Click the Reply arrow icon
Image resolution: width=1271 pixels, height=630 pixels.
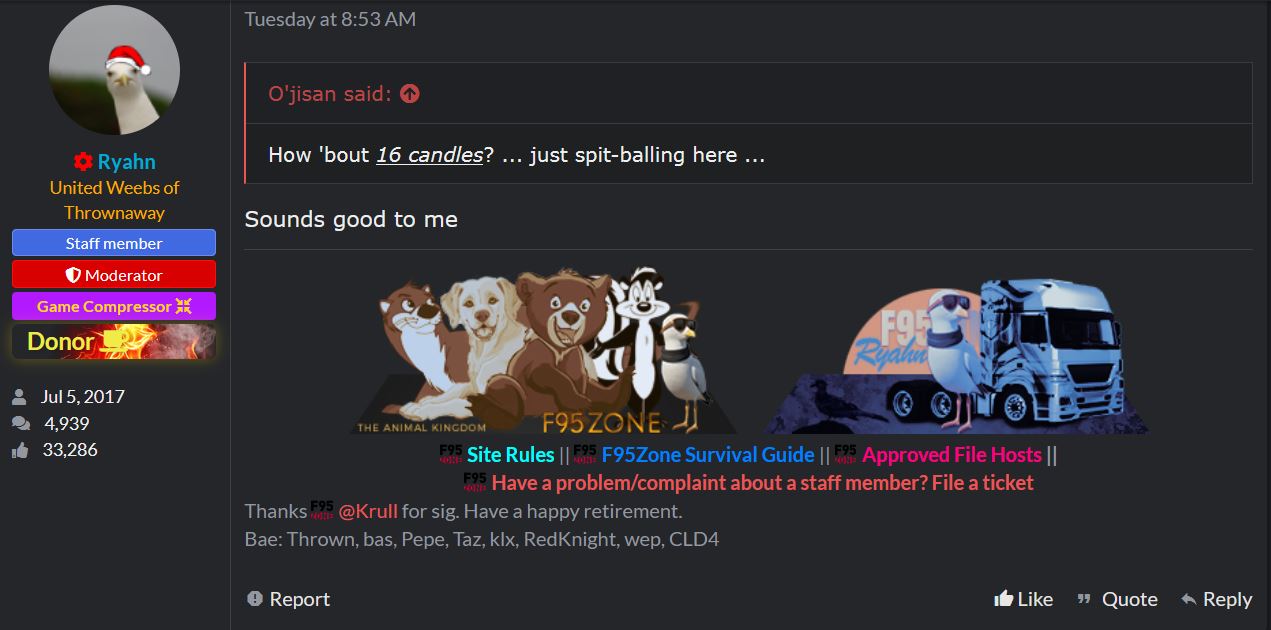(x=1188, y=599)
